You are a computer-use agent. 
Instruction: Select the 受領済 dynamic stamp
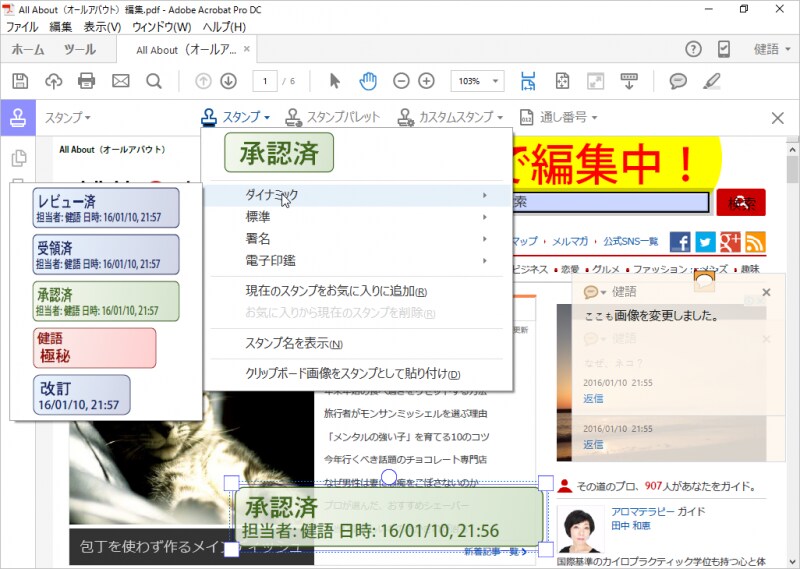[106, 255]
